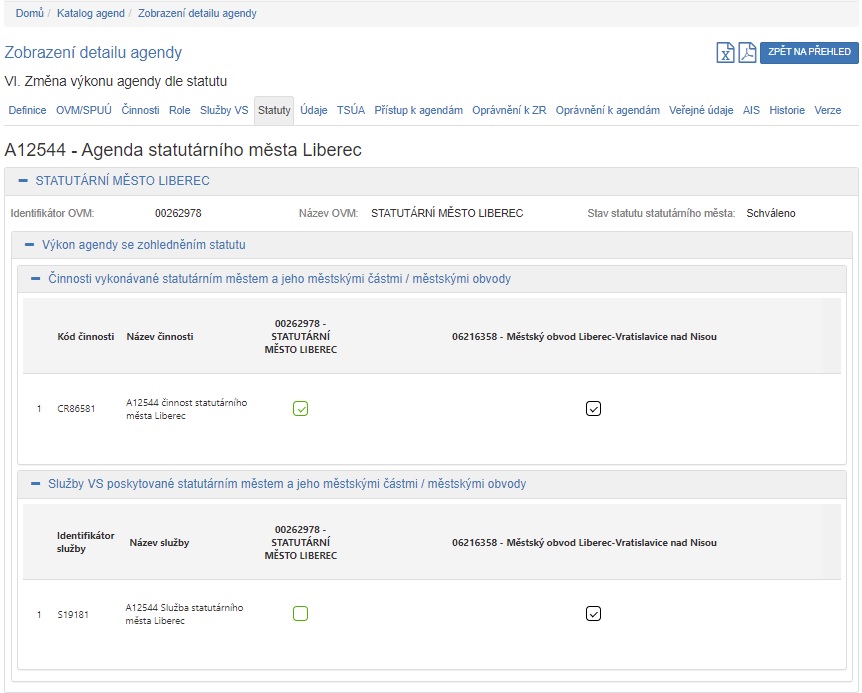862x693 pixels.
Task: Toggle CR86581 checkbox for Liberec-Vratislavice nad Nisou
Action: point(593,408)
